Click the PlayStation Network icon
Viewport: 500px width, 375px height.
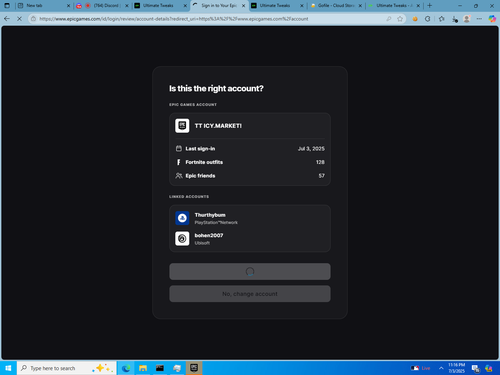(182, 218)
